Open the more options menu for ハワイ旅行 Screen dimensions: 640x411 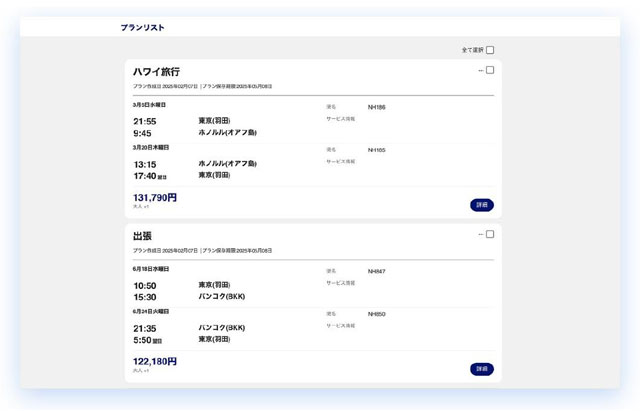tap(480, 70)
